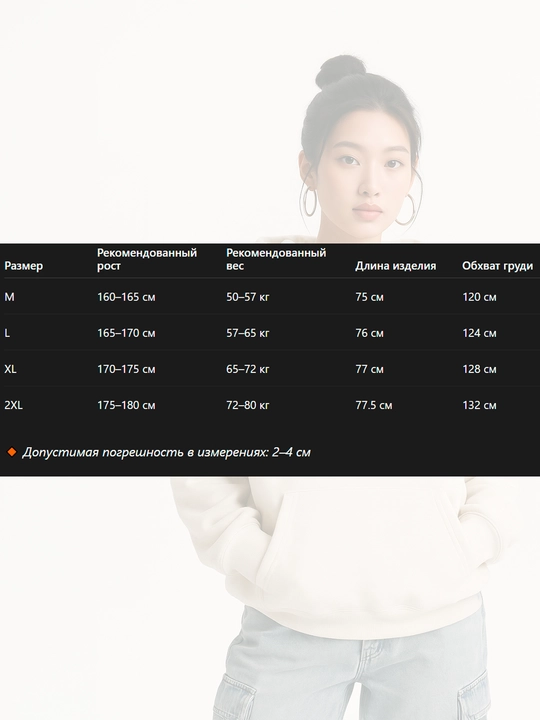This screenshot has width=540, height=720.
Task: Click the '77 см' length cell
Action: click(x=369, y=369)
